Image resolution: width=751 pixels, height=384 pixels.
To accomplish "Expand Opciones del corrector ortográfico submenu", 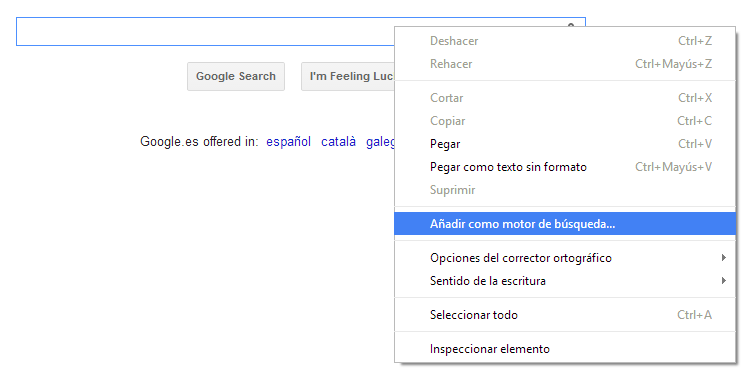I will point(565,258).
